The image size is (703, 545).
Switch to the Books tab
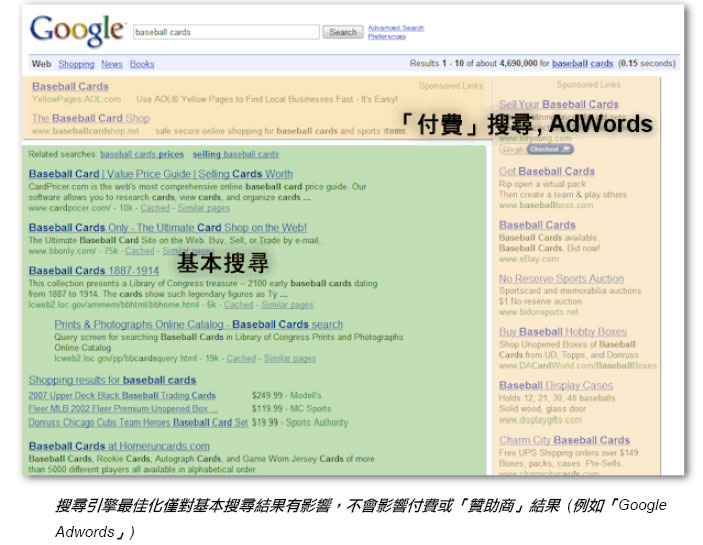point(142,64)
